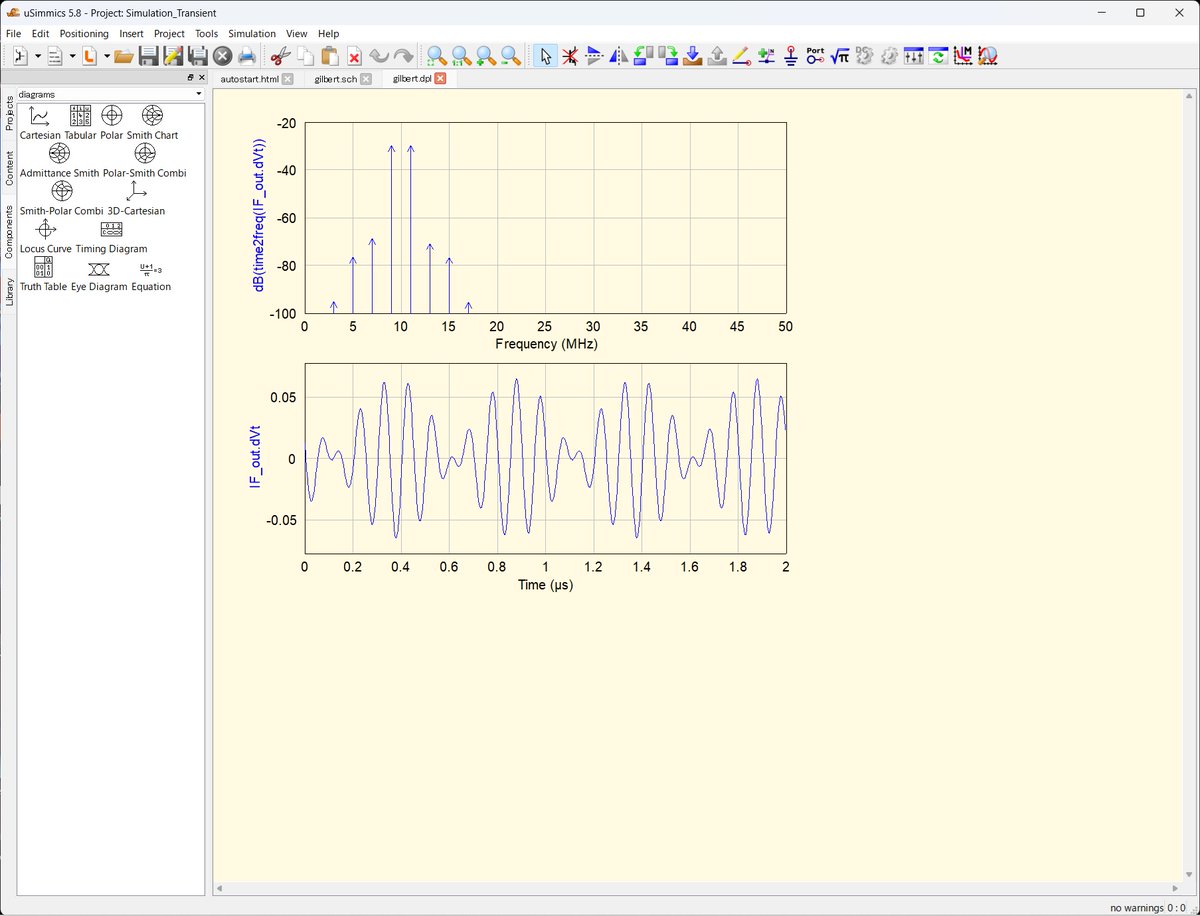The image size is (1200, 916).
Task: Activate the selection pointer tool
Action: click(545, 57)
